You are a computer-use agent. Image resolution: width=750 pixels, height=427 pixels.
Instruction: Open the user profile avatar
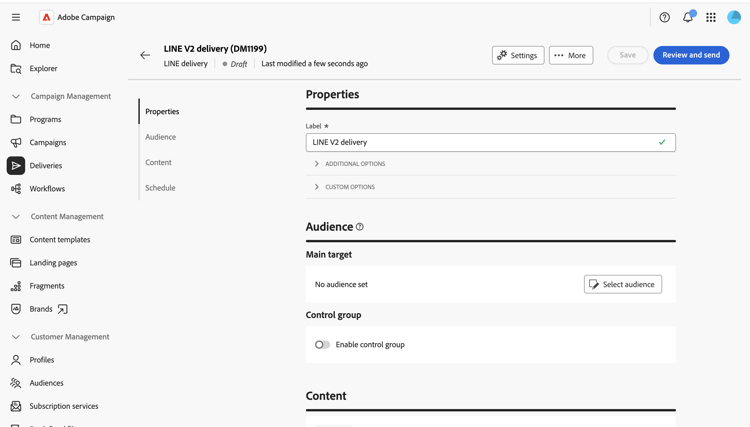734,17
